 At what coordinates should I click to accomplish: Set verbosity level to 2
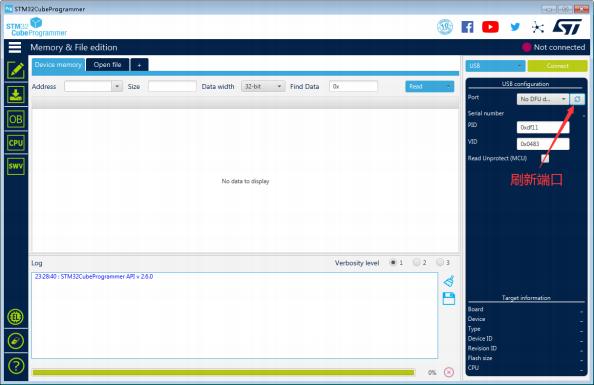[417, 262]
